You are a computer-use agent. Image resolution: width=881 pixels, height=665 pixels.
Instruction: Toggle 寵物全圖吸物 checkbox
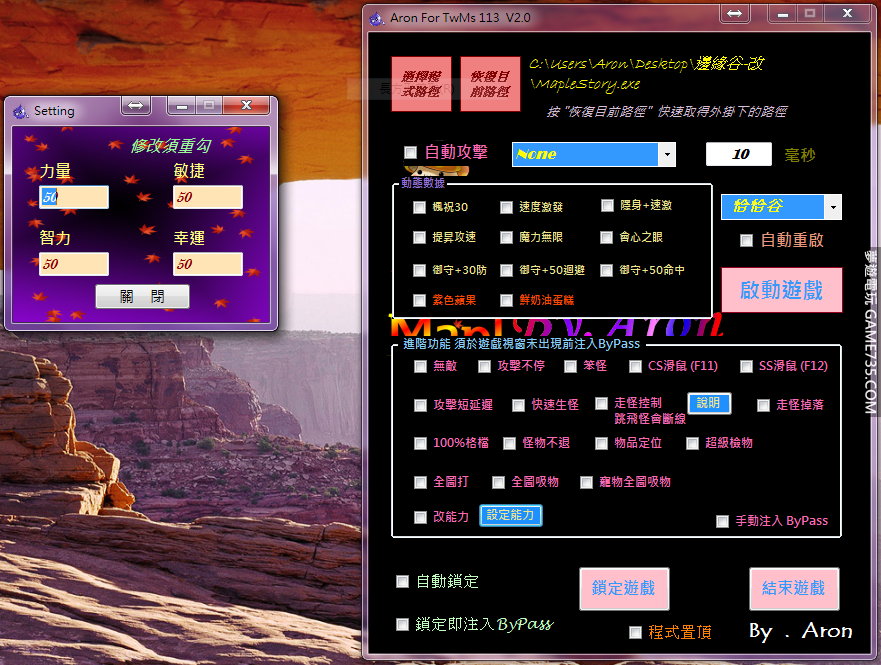pyautogui.click(x=587, y=482)
